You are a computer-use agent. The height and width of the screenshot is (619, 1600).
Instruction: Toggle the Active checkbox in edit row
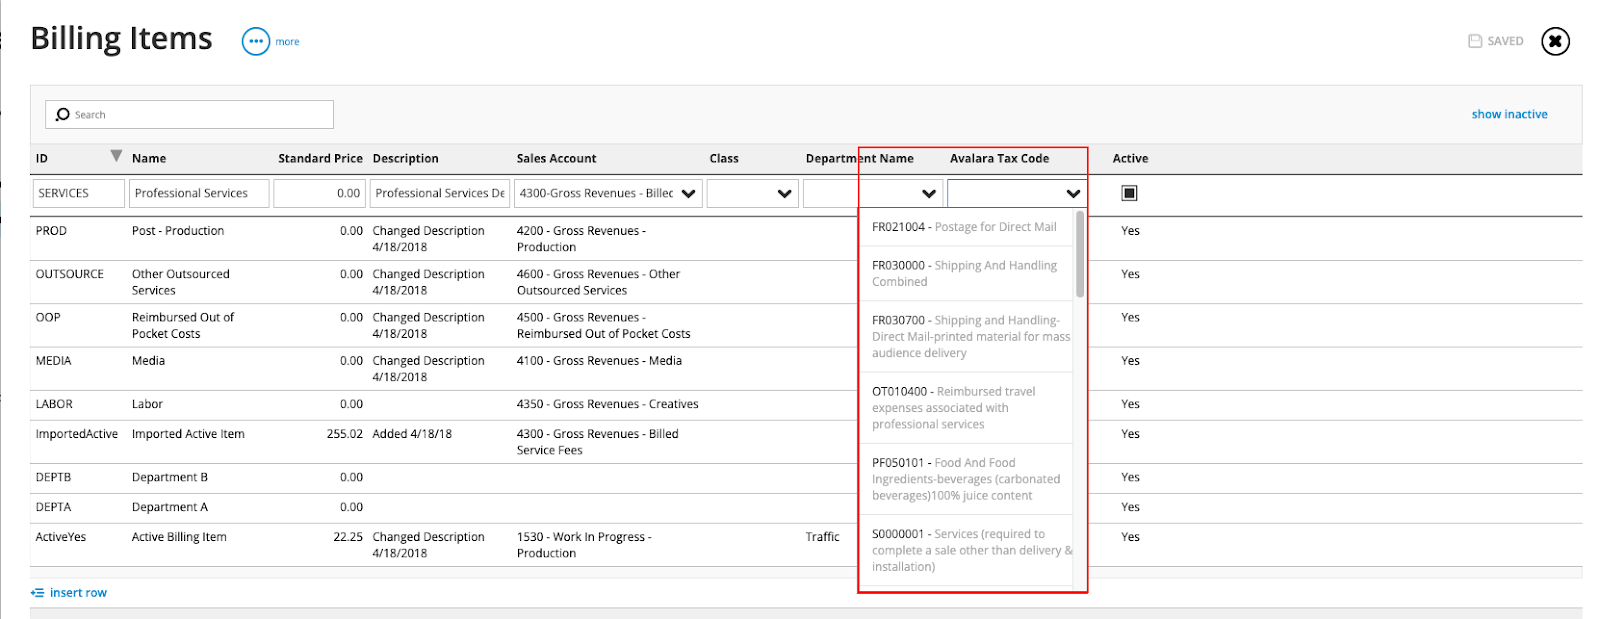(x=1129, y=193)
